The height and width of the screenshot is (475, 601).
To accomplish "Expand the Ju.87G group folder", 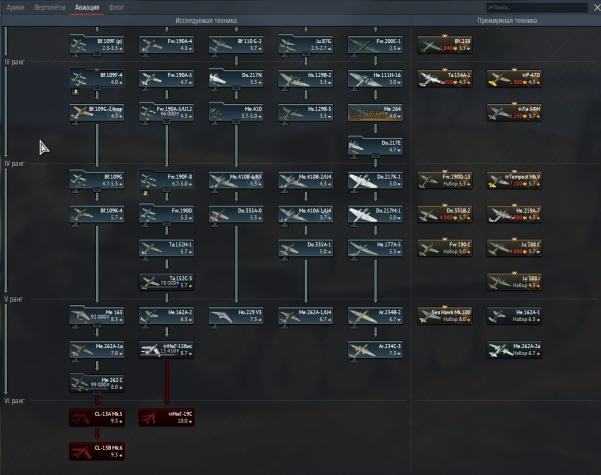I will coord(305,44).
